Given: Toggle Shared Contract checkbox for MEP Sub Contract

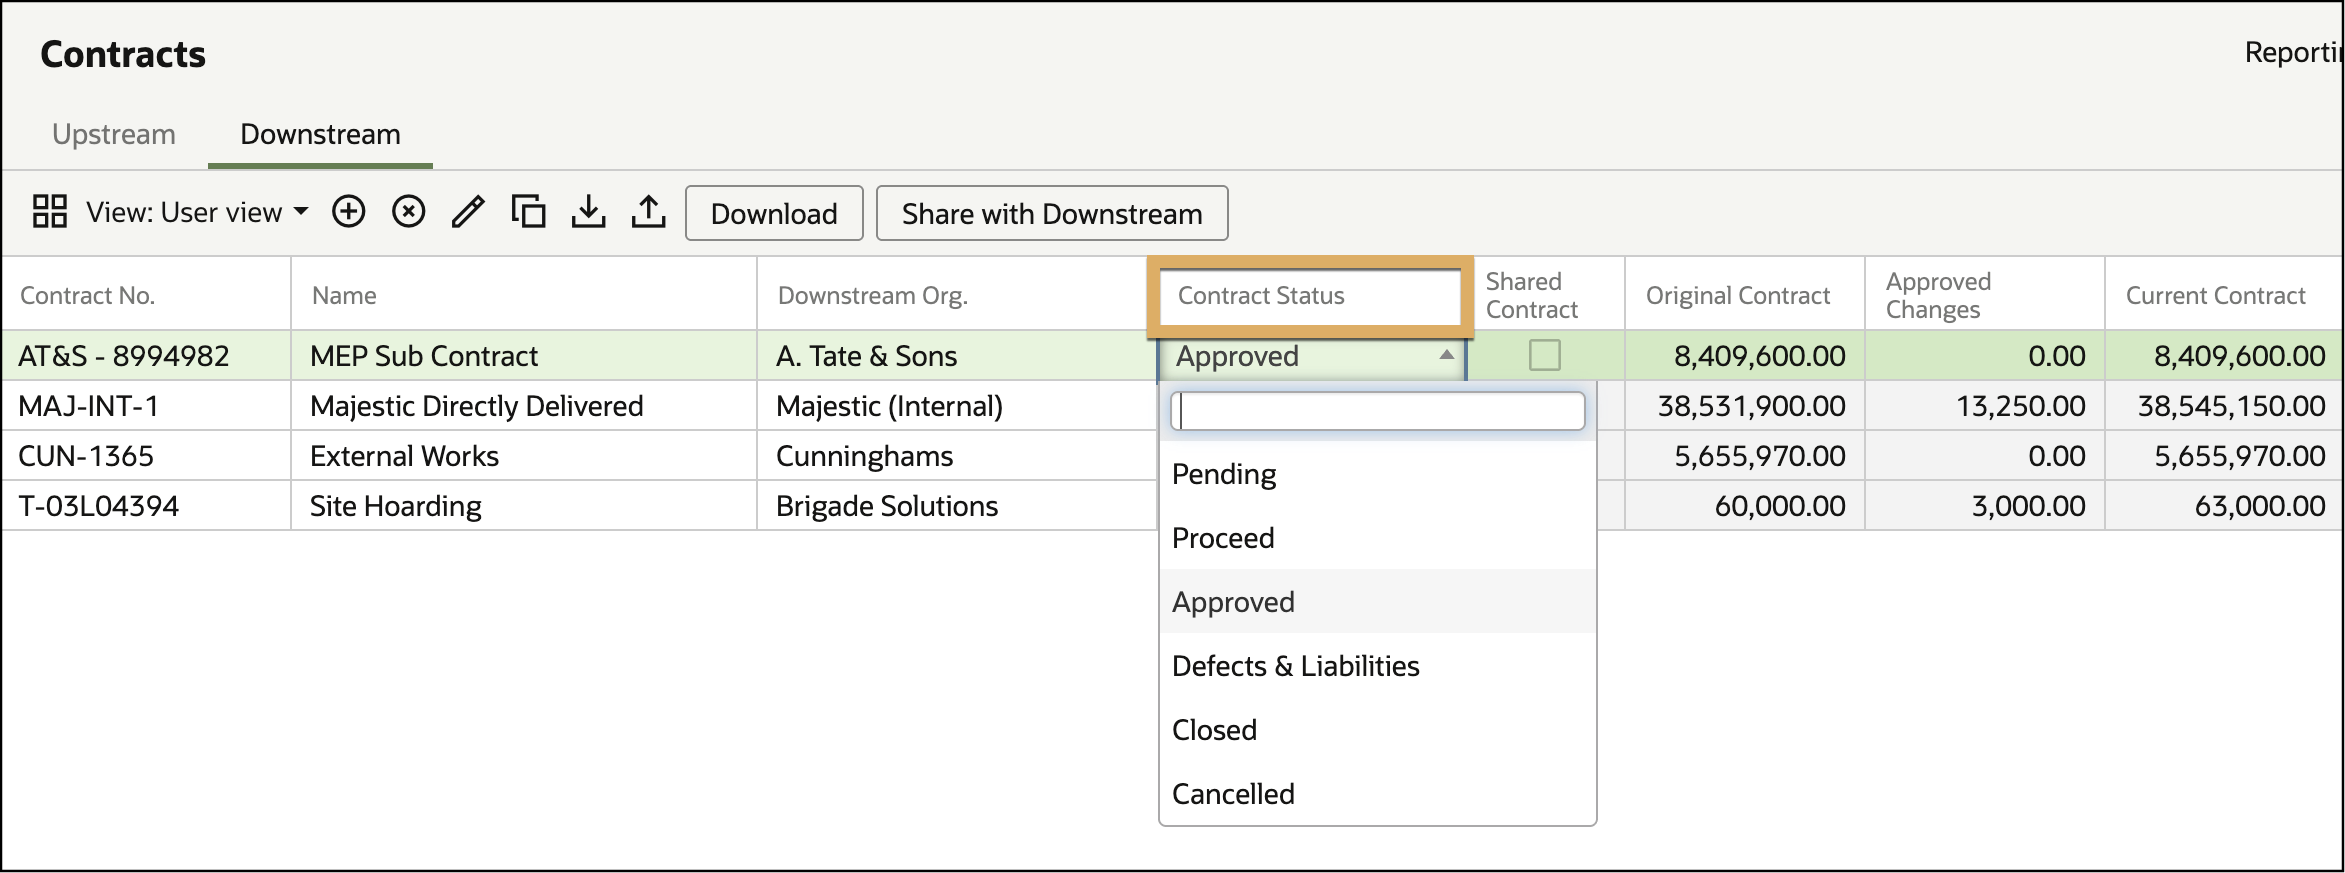Looking at the screenshot, I should (x=1545, y=355).
